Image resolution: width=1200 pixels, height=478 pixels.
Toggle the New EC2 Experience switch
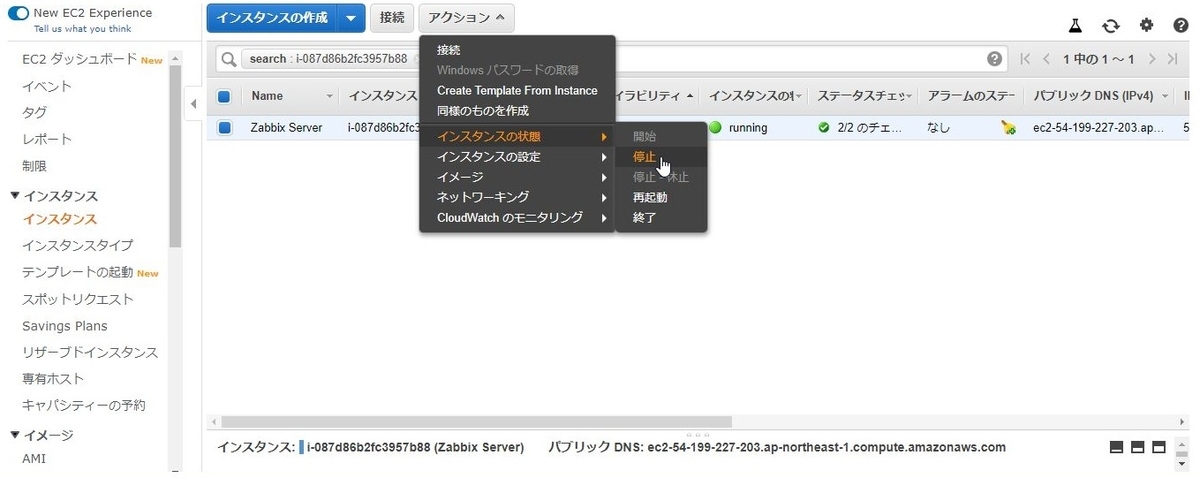pyautogui.click(x=18, y=13)
